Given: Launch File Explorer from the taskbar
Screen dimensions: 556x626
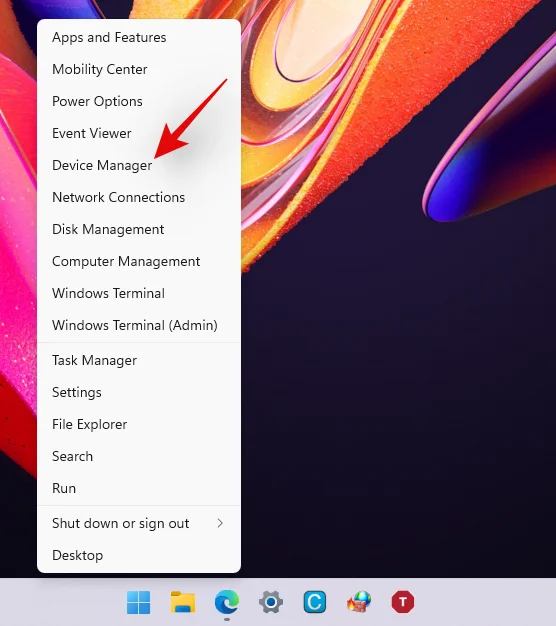Looking at the screenshot, I should (x=183, y=602).
